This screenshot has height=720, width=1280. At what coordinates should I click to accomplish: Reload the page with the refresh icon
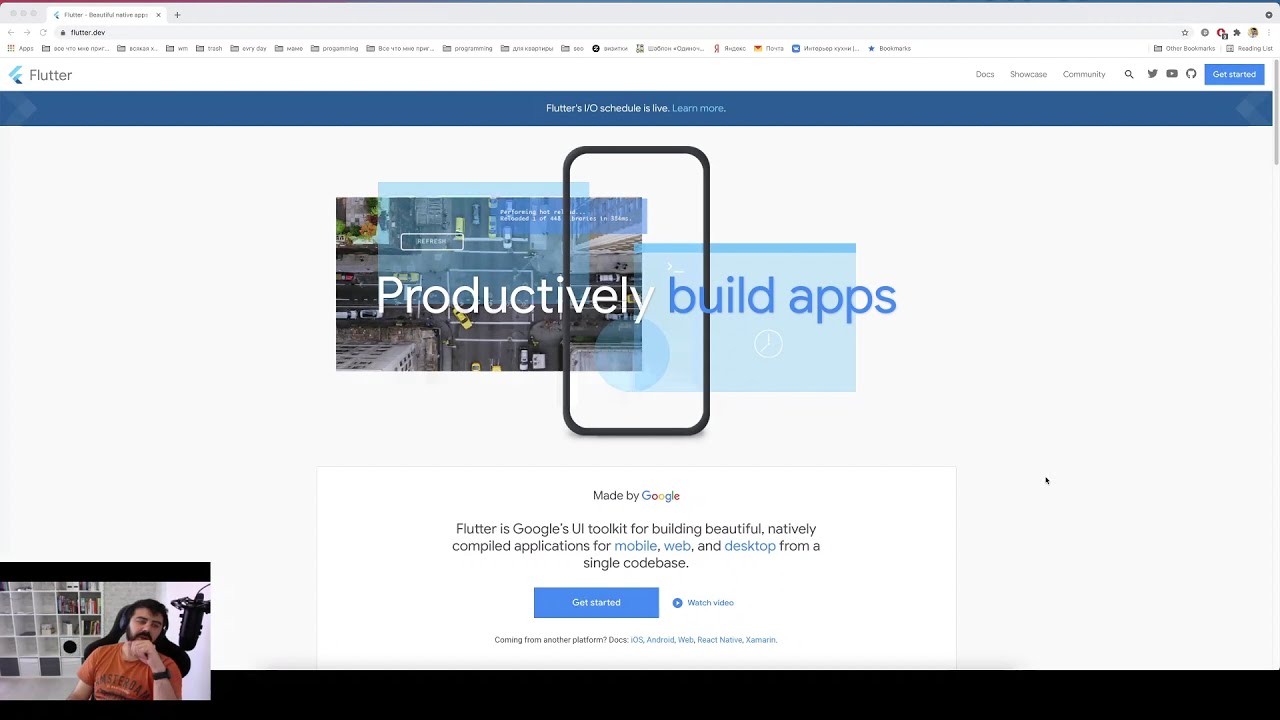pyautogui.click(x=43, y=32)
